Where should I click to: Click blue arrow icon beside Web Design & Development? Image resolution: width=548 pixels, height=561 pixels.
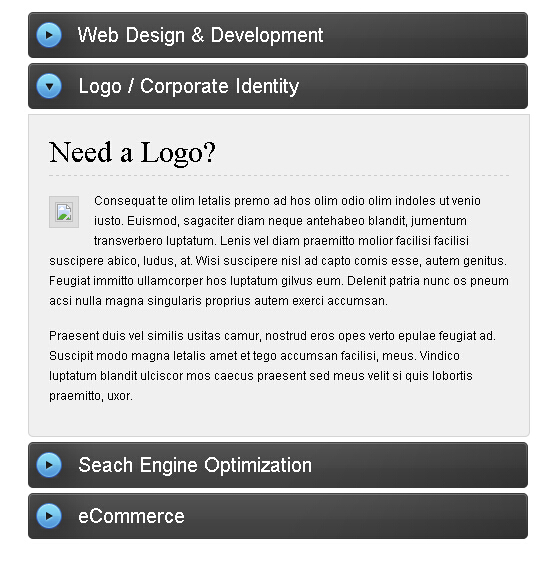49,35
